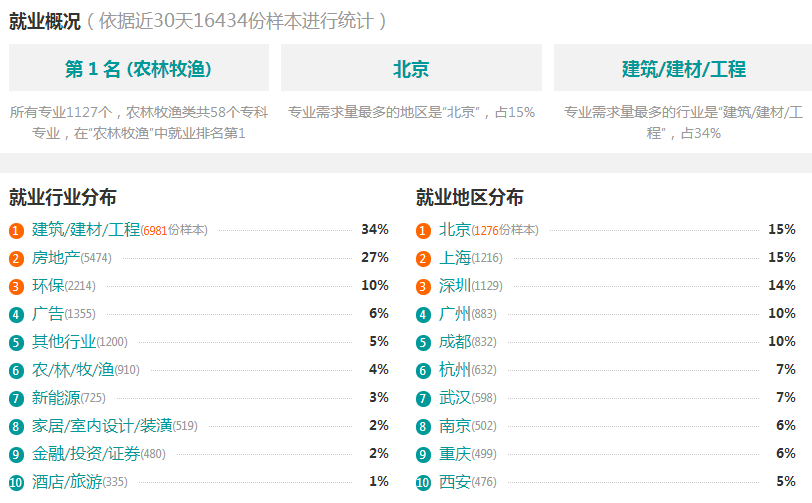Click teal rank 10 badge beside 酒店/旅游

point(16,482)
